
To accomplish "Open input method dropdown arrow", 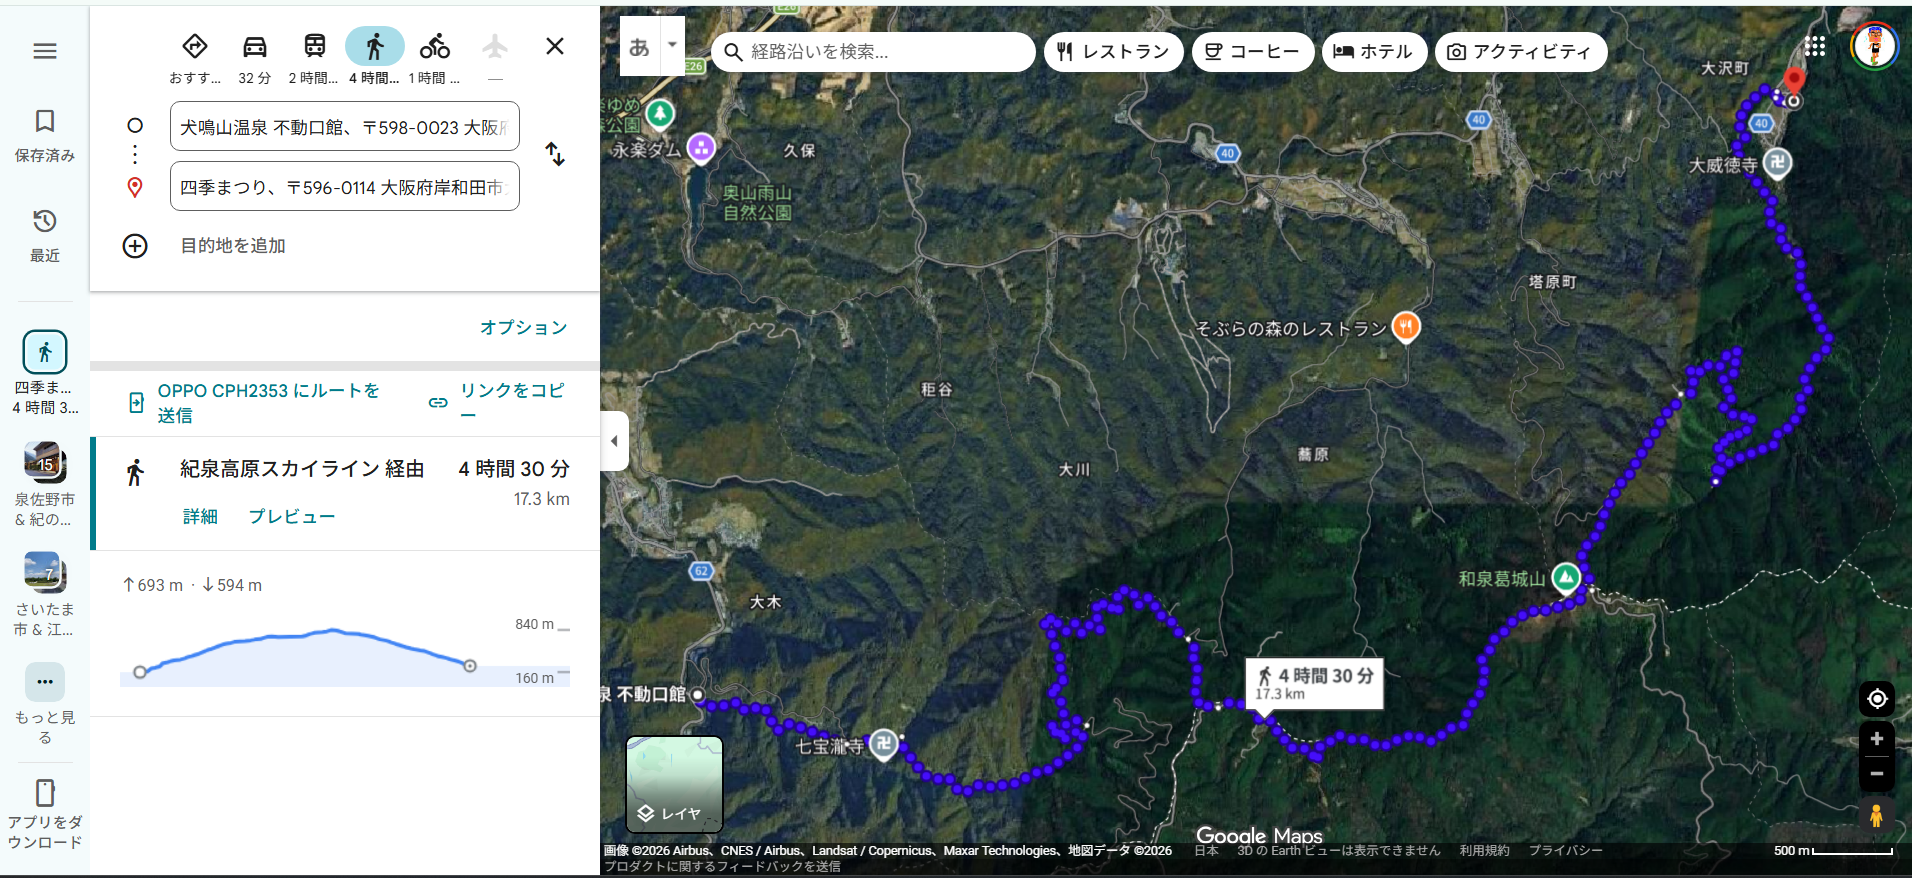I will [x=672, y=45].
